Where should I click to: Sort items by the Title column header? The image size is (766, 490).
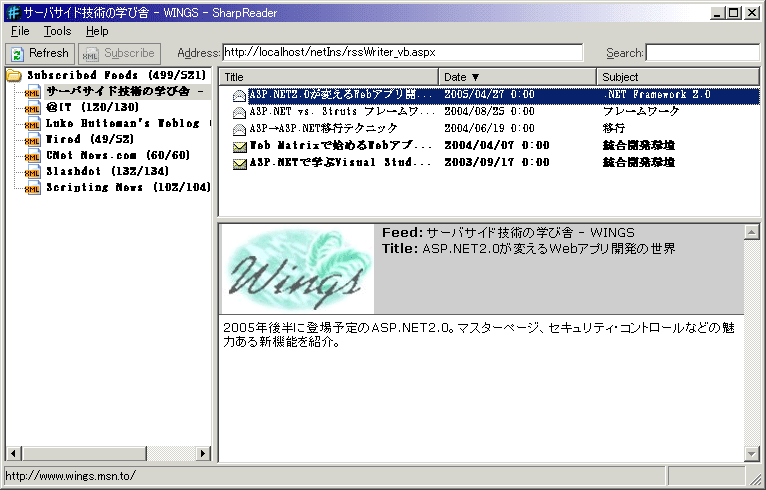pyautogui.click(x=329, y=77)
